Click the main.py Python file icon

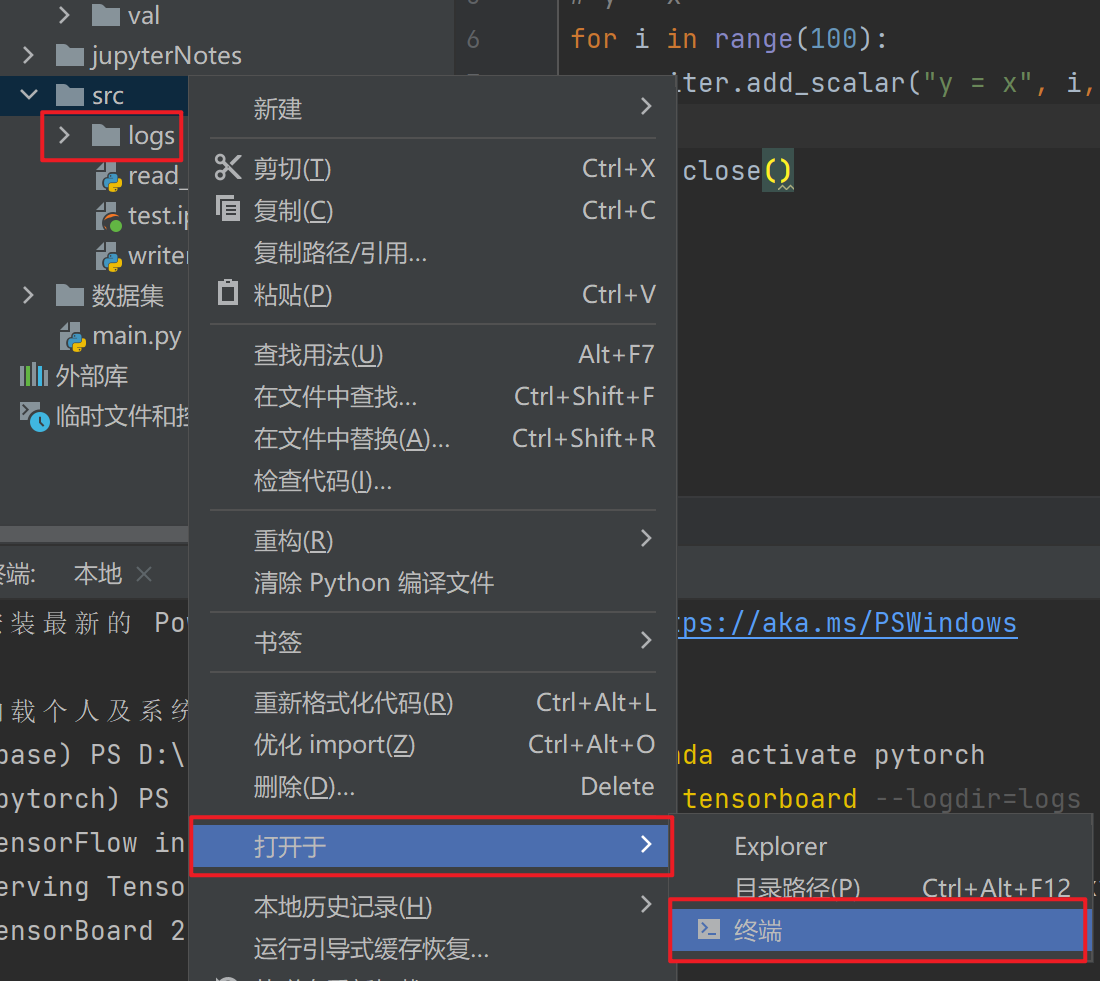(73, 336)
